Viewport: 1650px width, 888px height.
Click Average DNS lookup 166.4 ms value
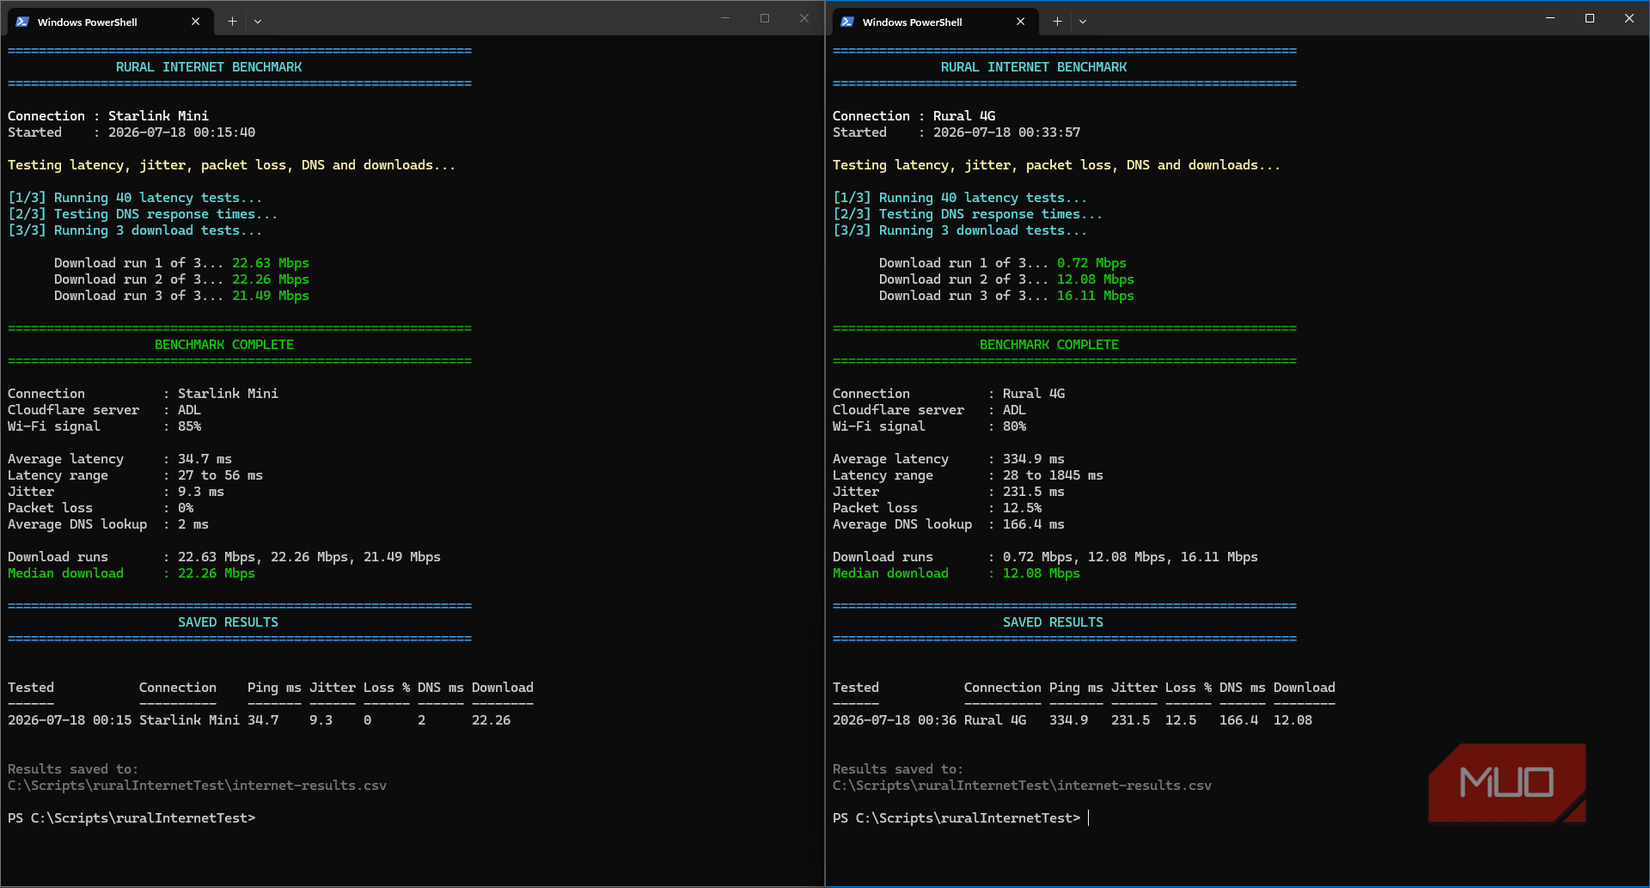pyautogui.click(x=1034, y=524)
